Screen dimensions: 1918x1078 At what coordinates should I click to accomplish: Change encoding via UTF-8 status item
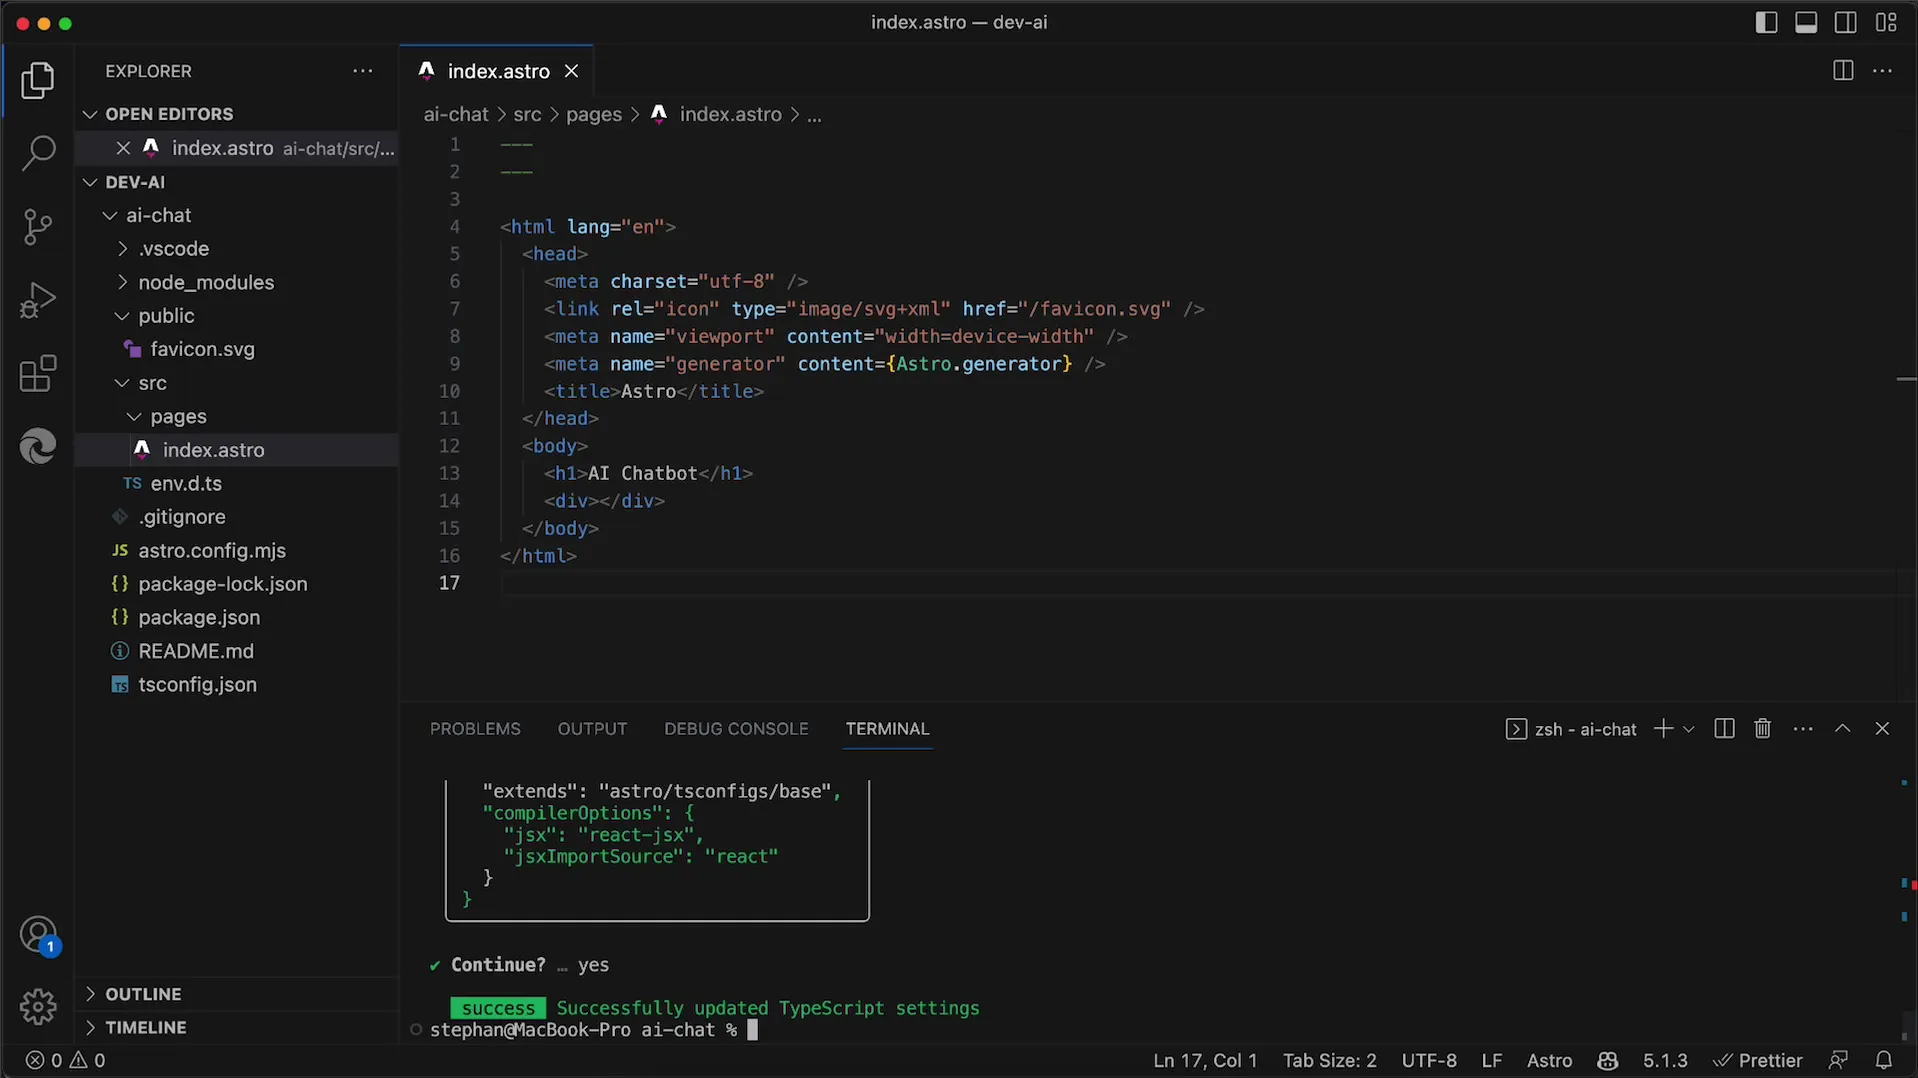point(1429,1061)
